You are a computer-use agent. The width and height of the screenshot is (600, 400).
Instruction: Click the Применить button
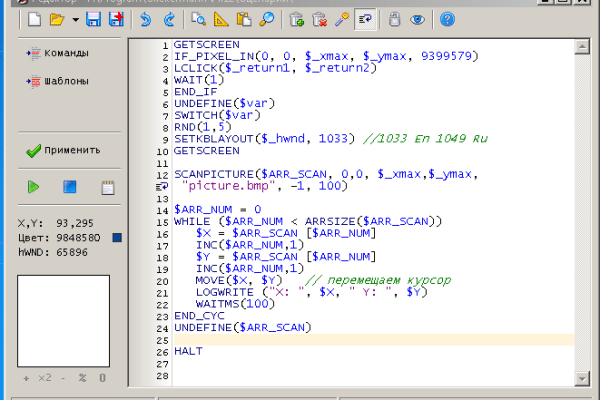pos(63,150)
